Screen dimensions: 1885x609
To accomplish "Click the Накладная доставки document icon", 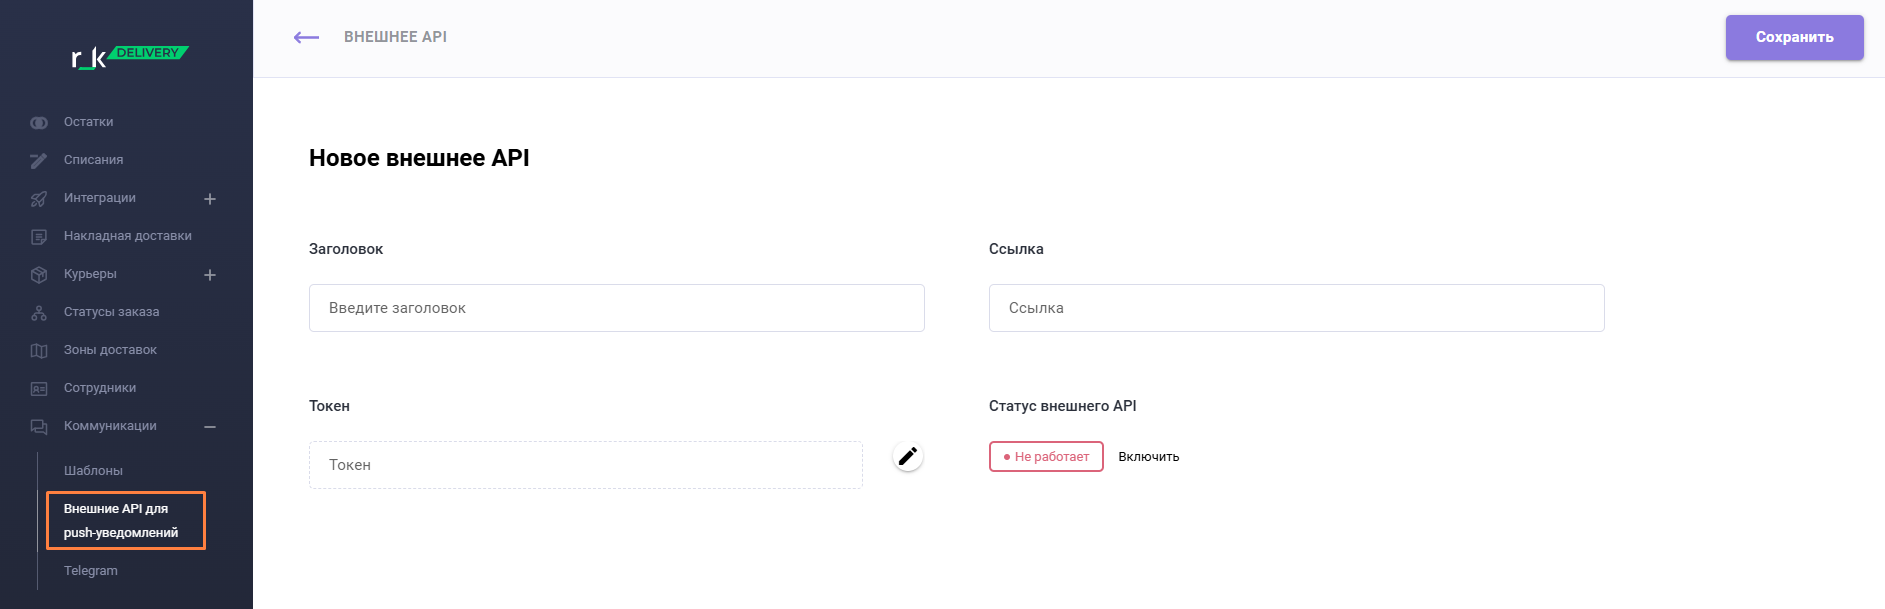I will pos(39,237).
